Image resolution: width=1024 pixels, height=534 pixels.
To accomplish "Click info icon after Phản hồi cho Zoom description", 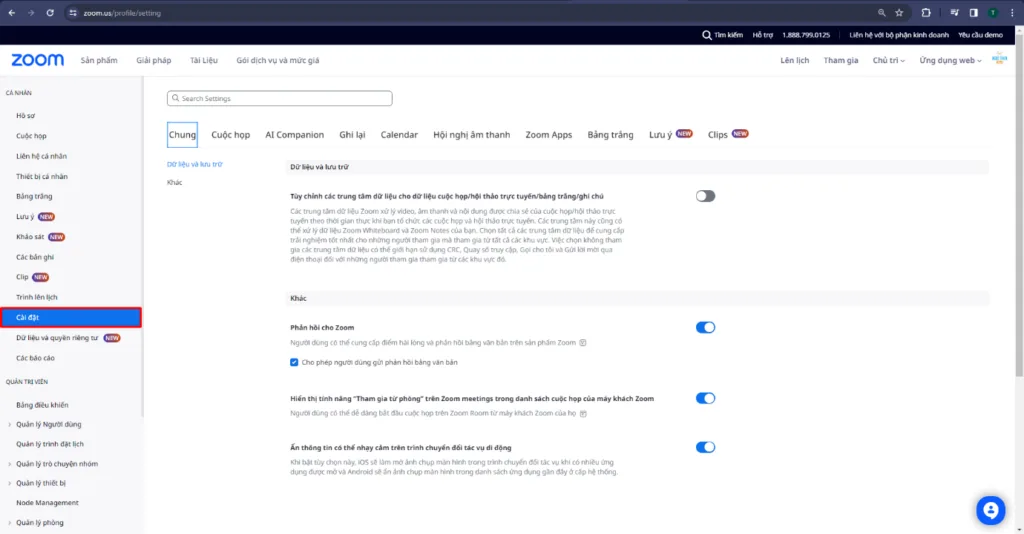I will (x=583, y=343).
